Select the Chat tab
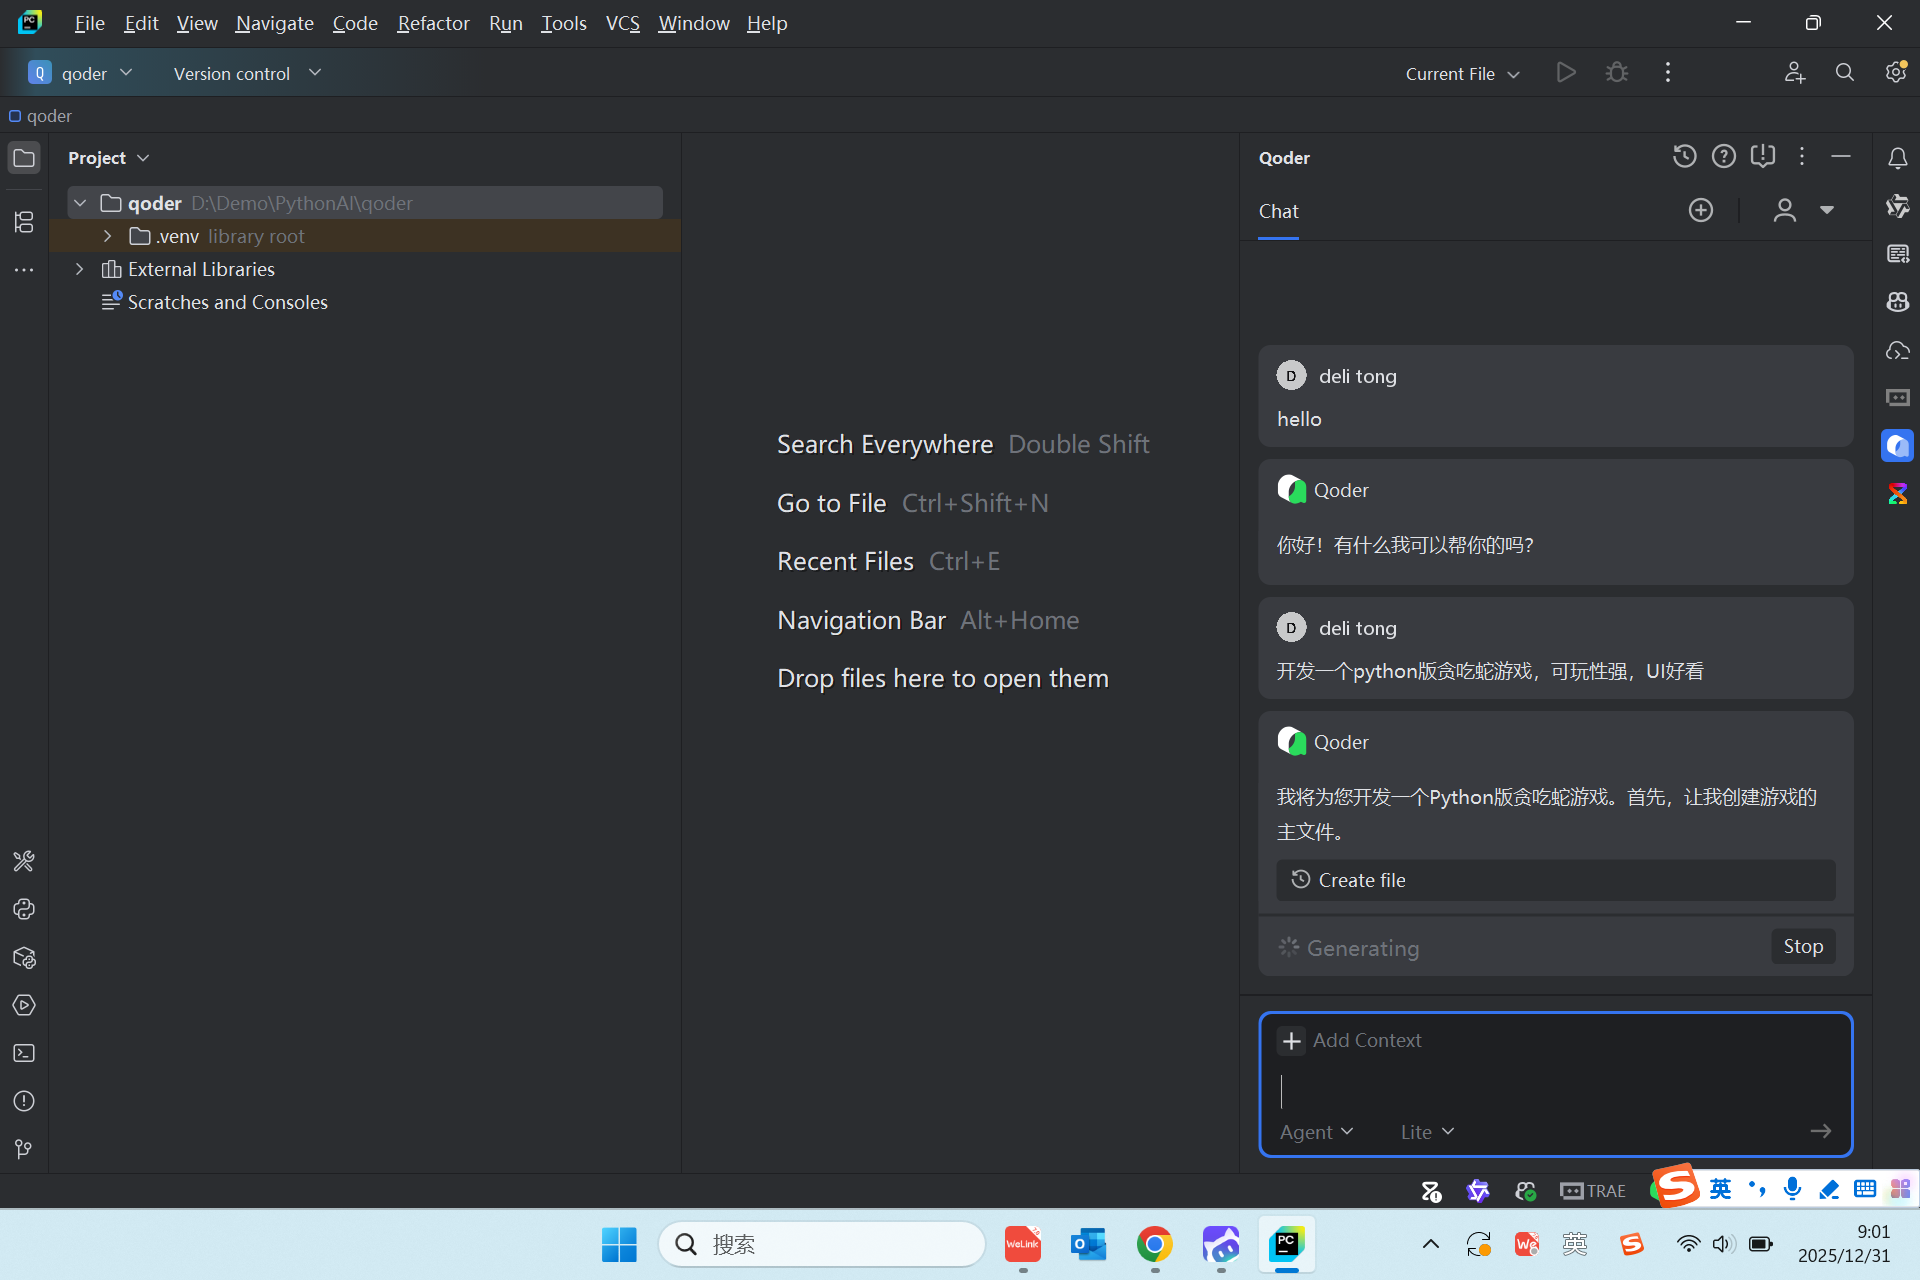 pyautogui.click(x=1278, y=211)
